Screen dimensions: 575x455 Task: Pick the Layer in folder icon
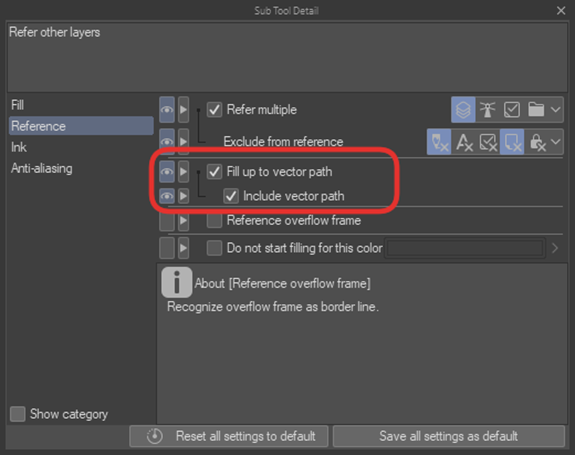[536, 110]
